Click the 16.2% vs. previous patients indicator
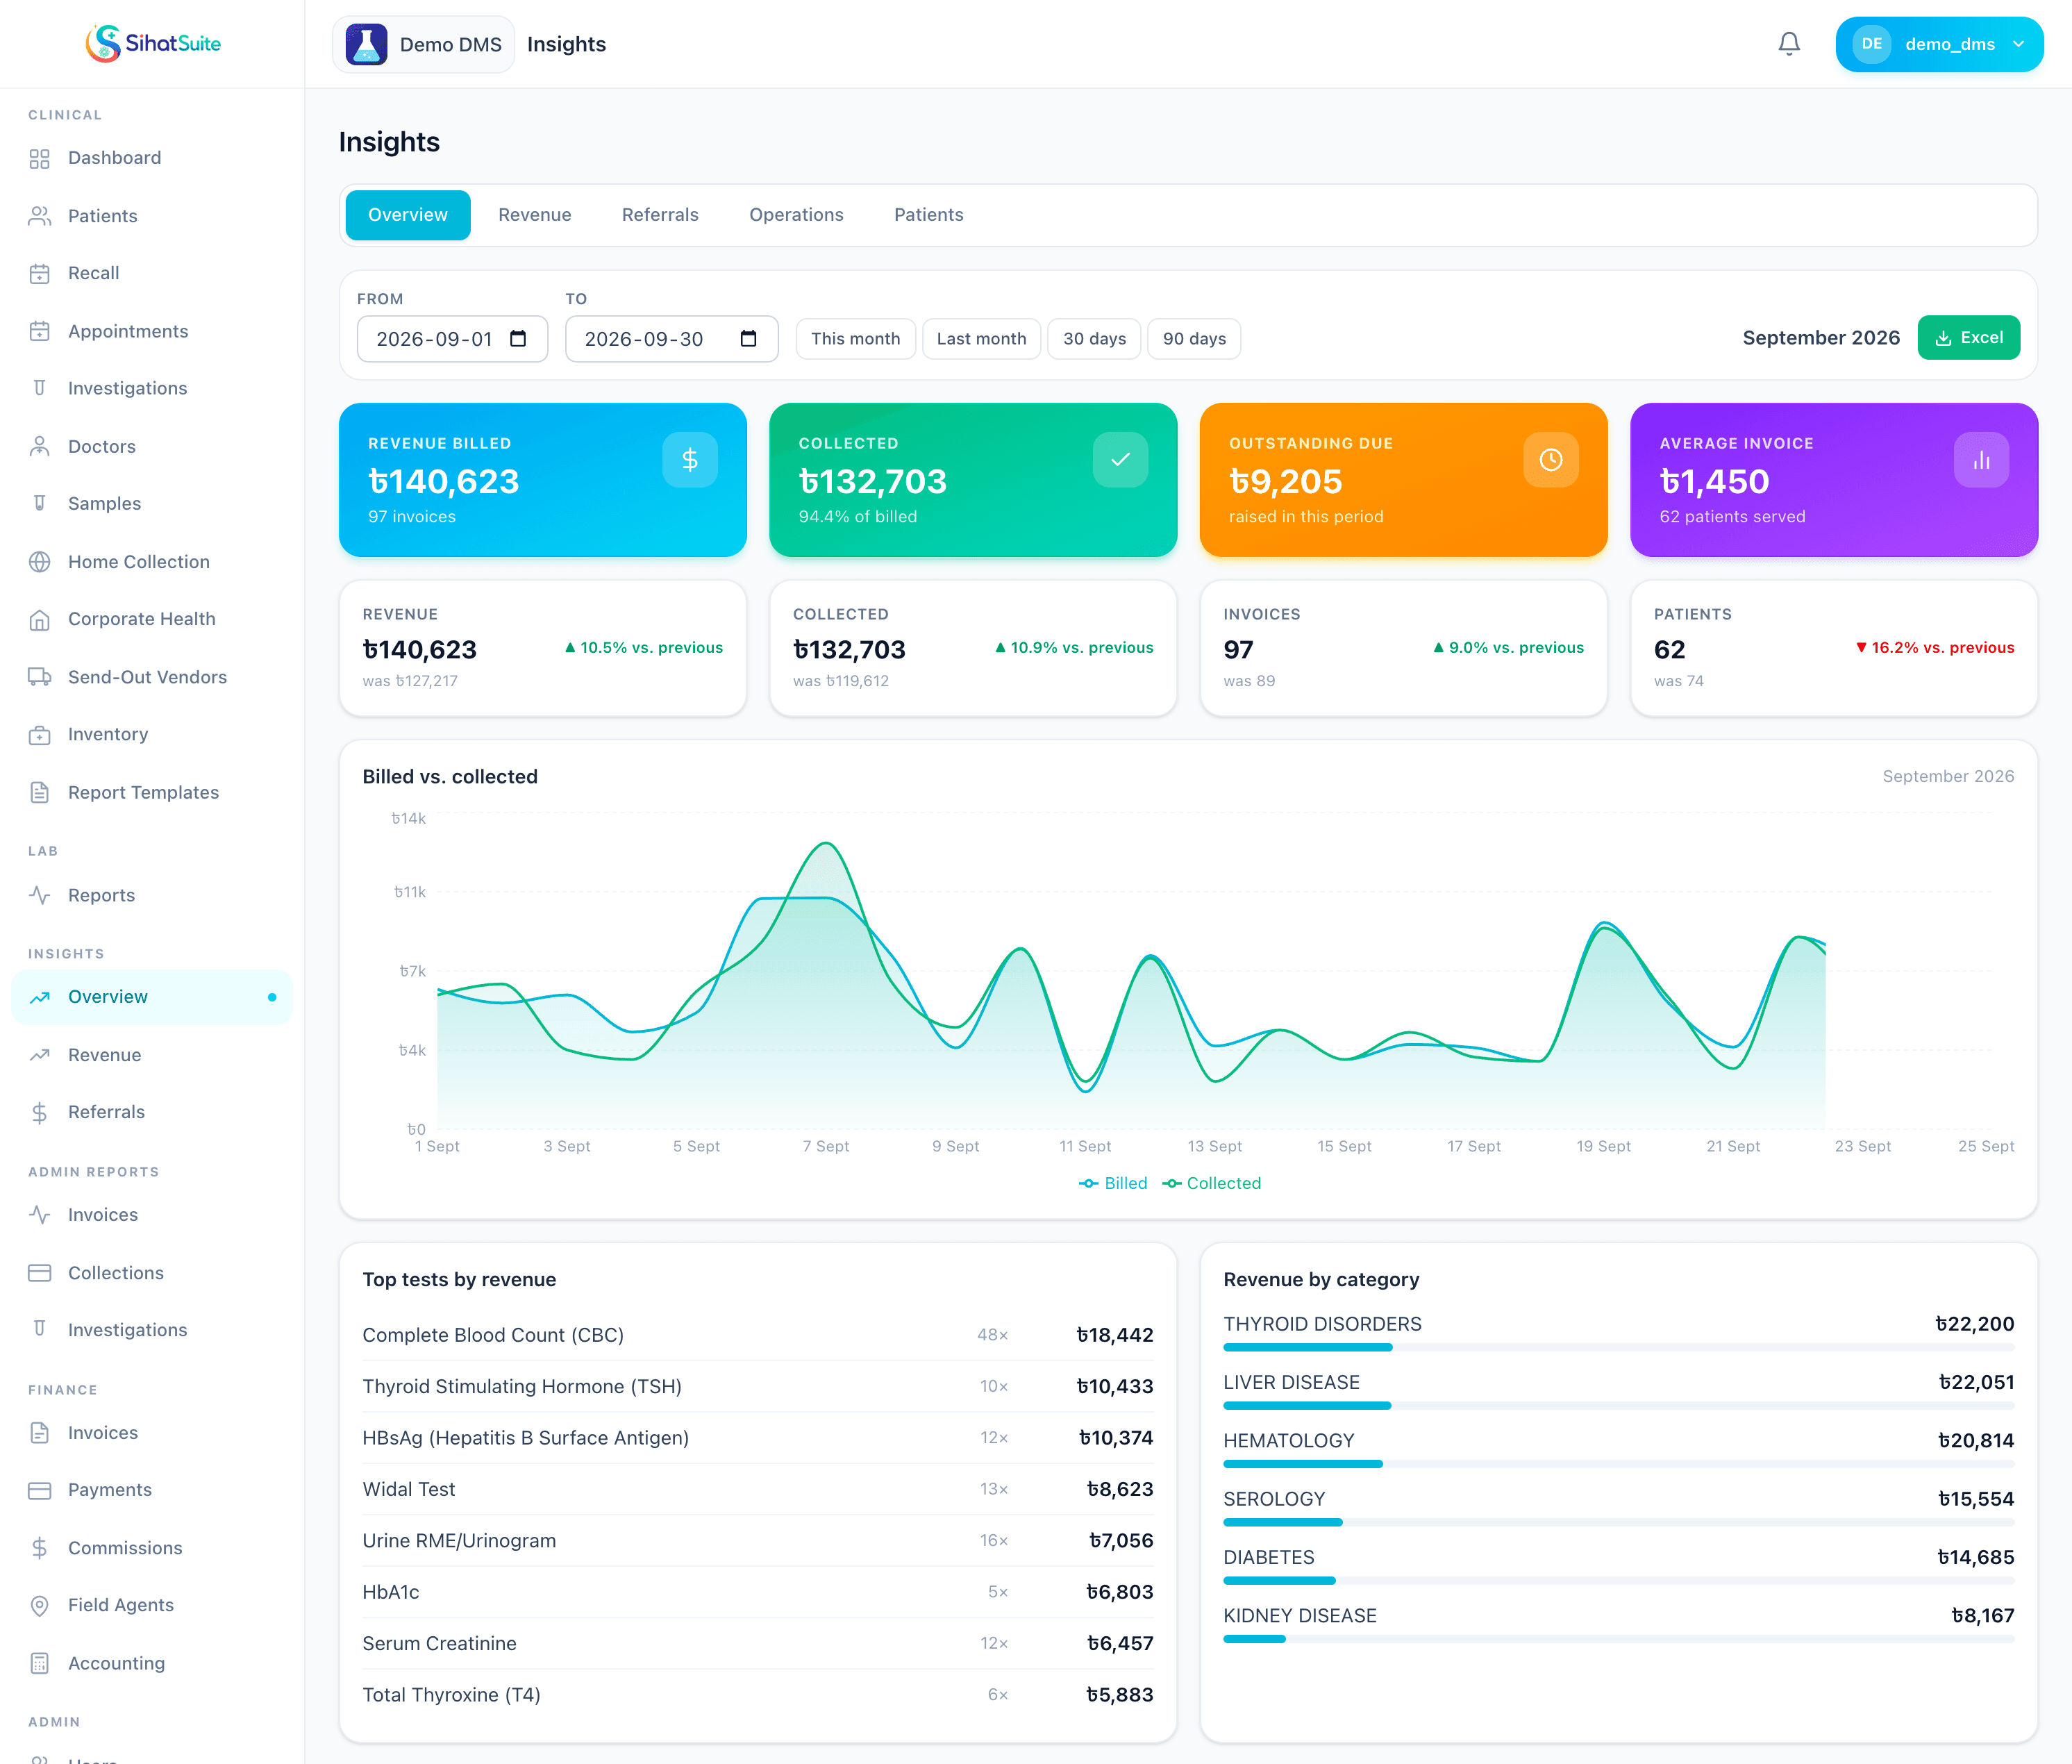The width and height of the screenshot is (2072, 1764). [x=1935, y=648]
